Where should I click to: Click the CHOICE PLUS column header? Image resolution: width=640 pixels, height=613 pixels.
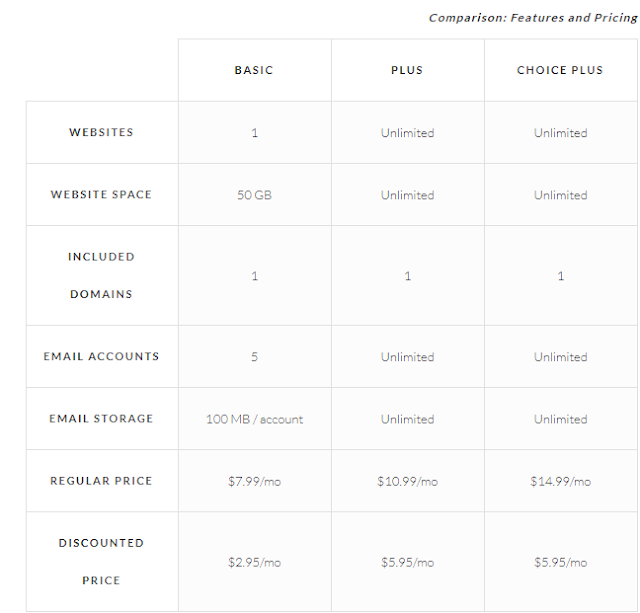tap(560, 70)
